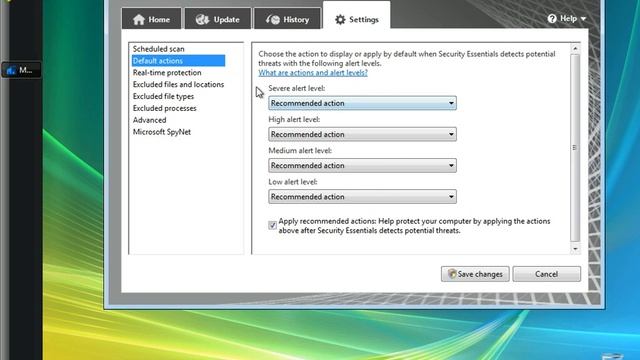Screen dimensions: 640x360
Task: Click the 'Medium alert level:' label
Action: pos(300,150)
